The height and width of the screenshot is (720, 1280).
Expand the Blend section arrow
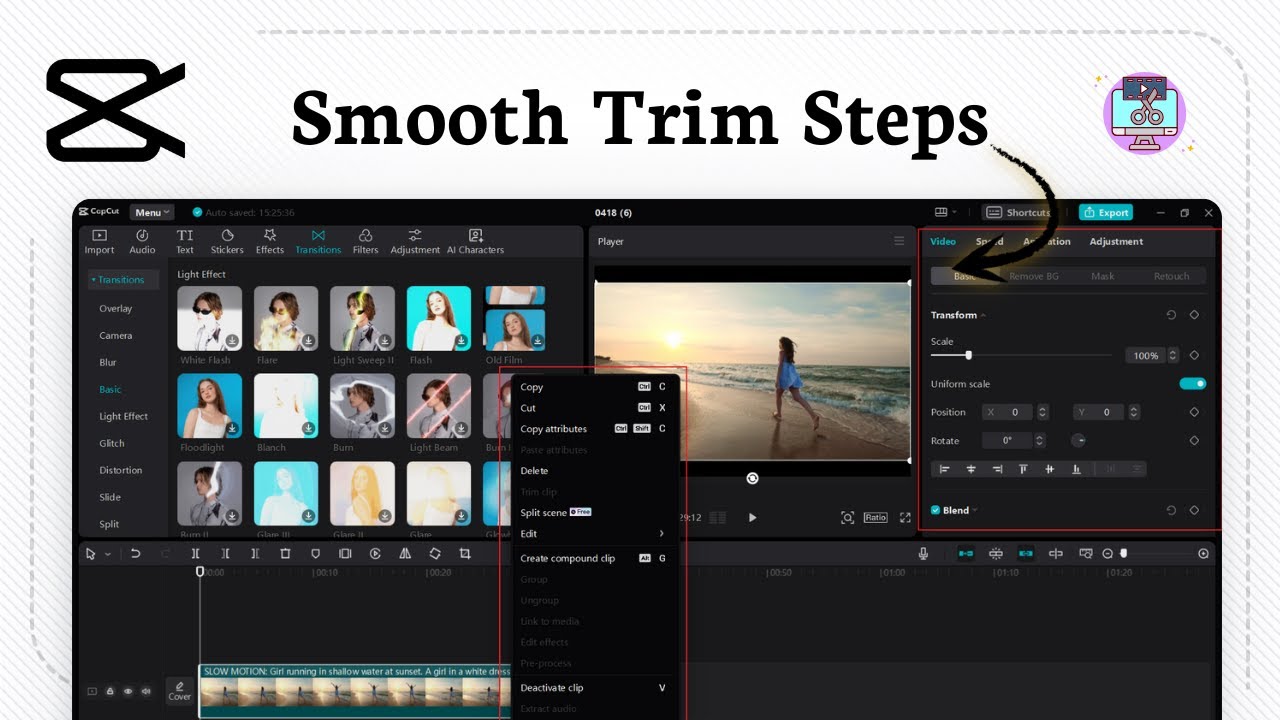(975, 510)
